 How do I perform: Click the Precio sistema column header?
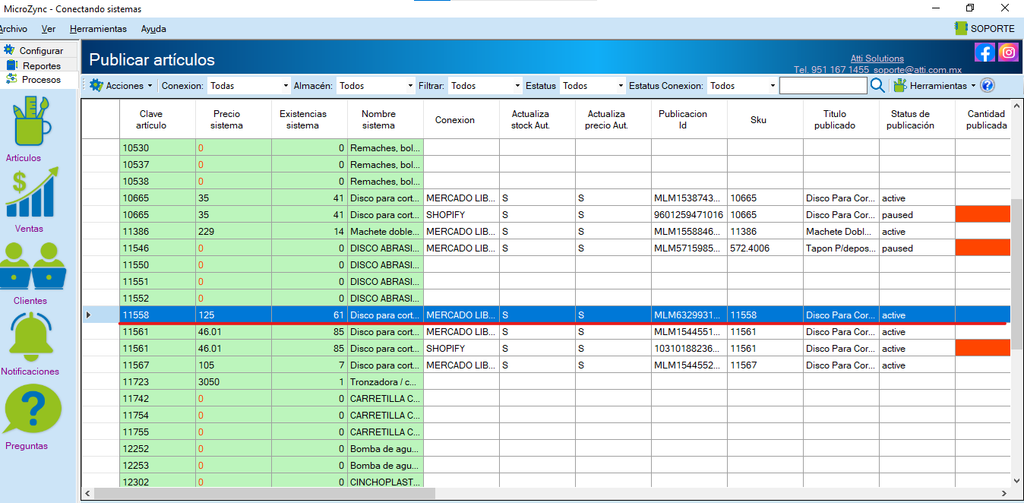[233, 119]
